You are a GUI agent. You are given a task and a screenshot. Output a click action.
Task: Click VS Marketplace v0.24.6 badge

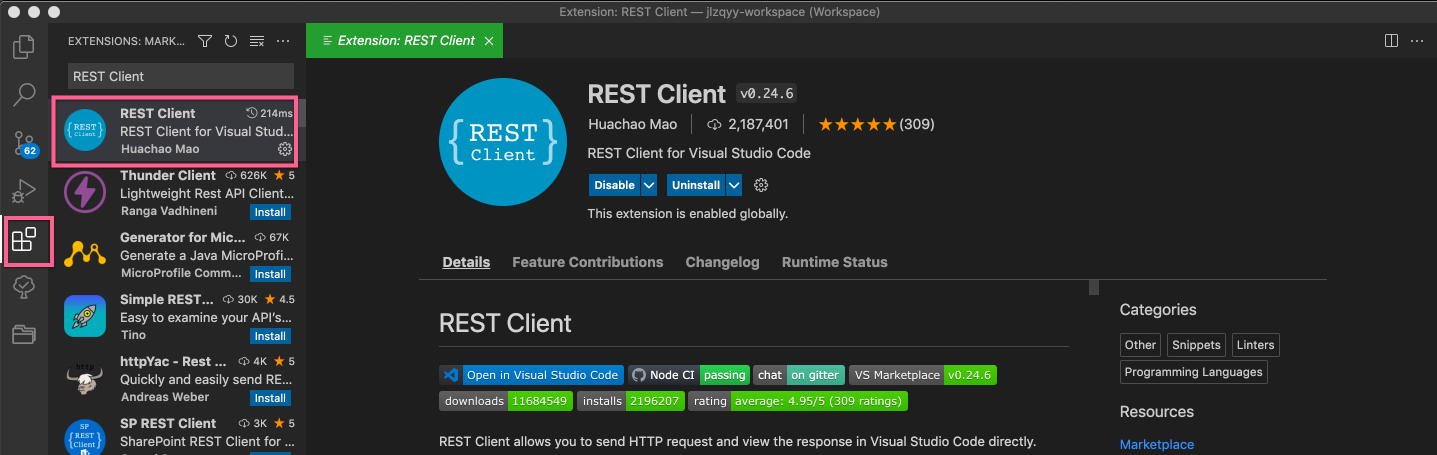922,375
